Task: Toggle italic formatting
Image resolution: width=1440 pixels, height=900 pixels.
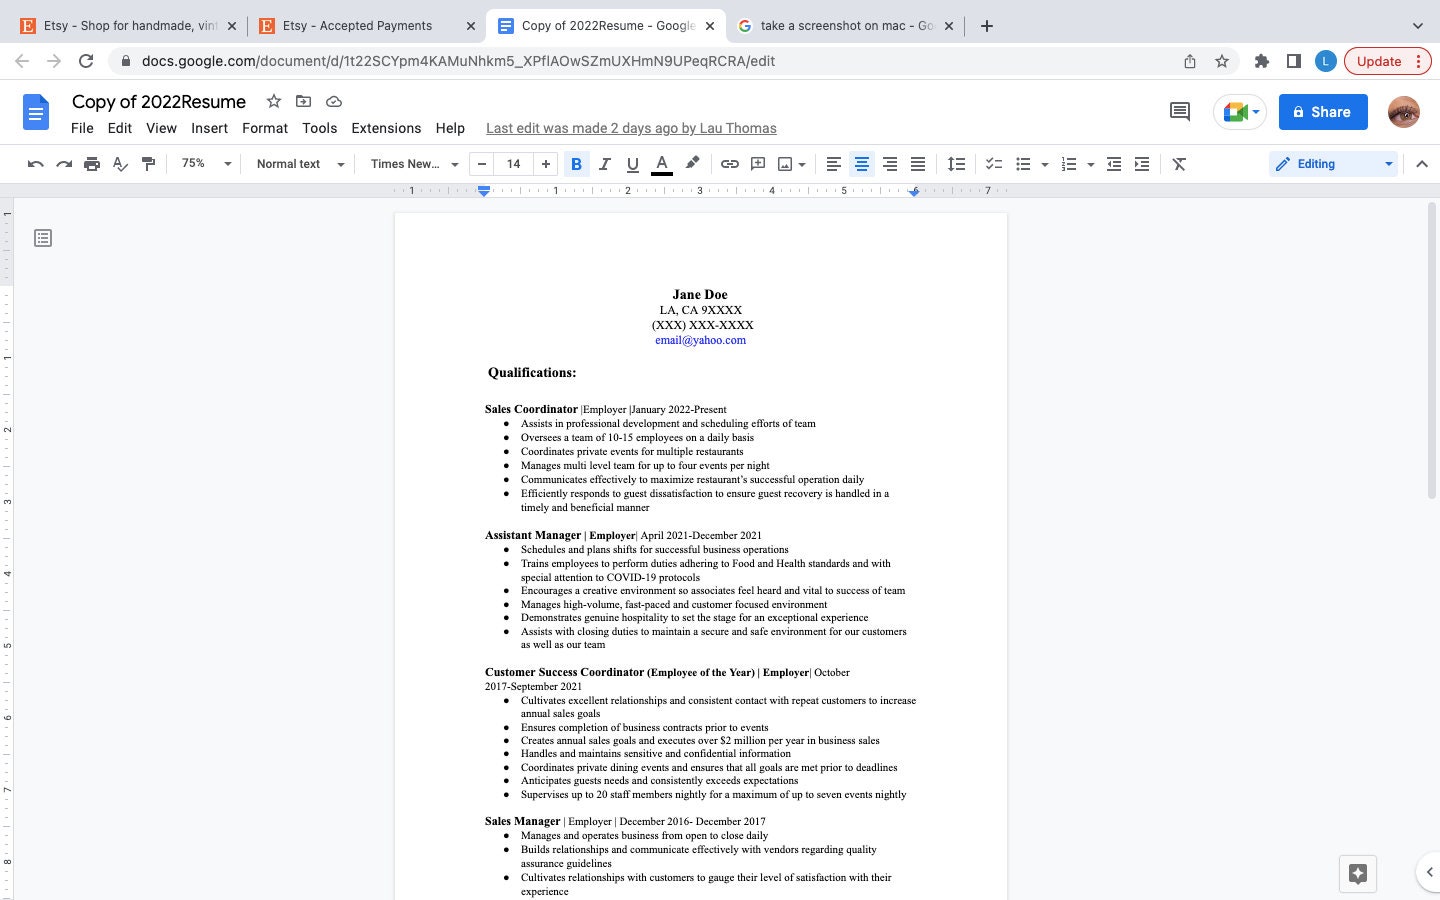Action: (604, 164)
